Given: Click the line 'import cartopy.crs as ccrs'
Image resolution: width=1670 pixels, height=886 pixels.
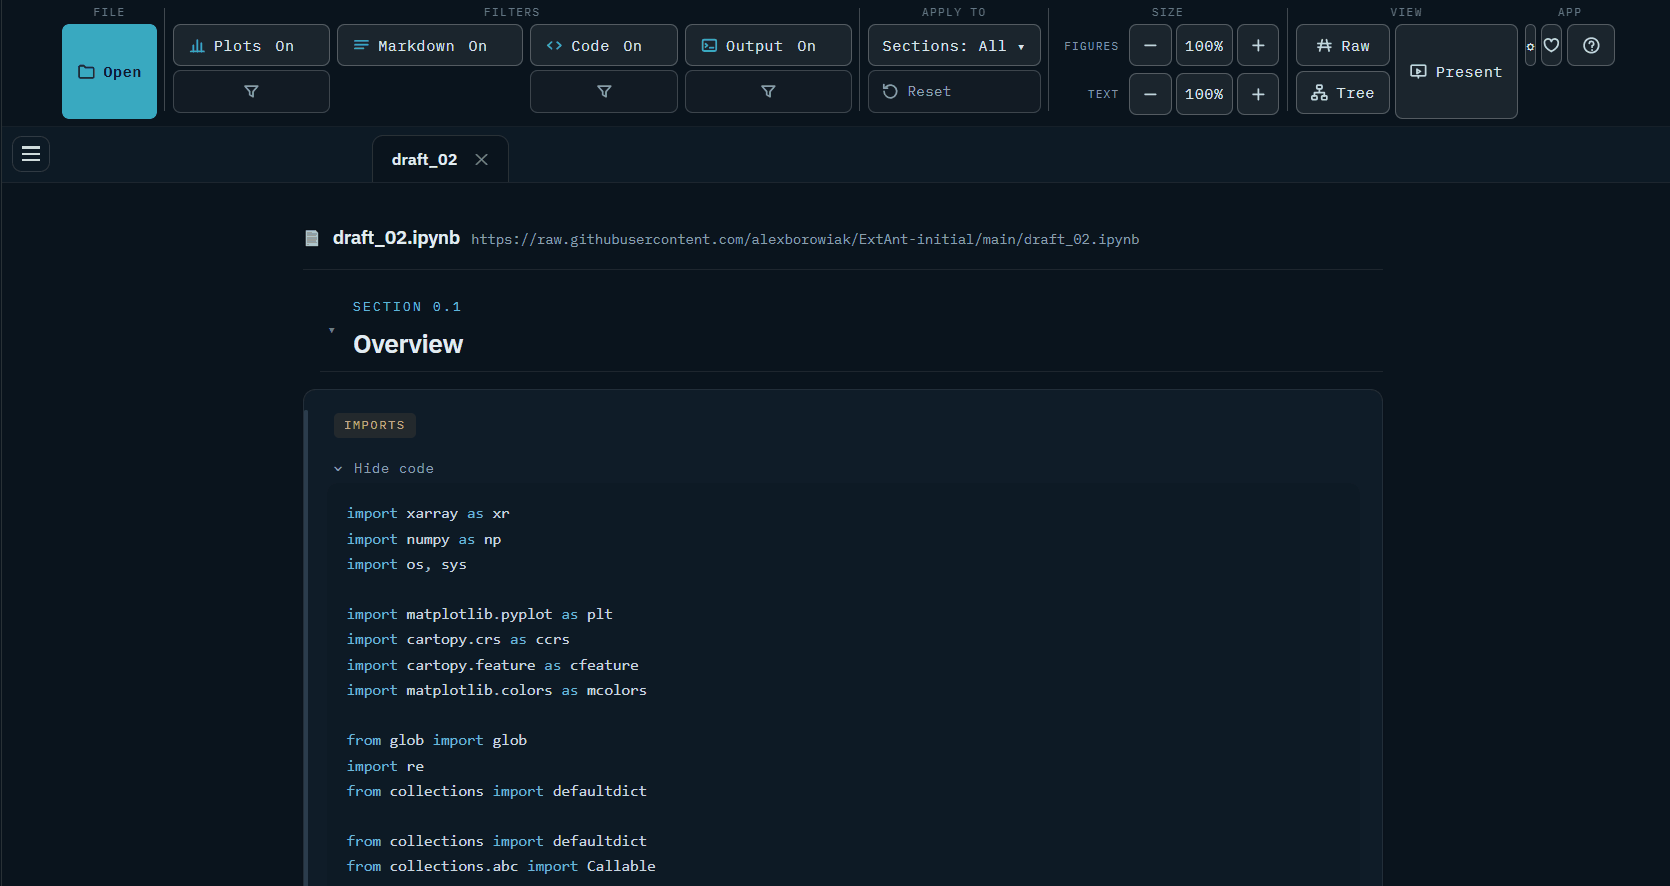Looking at the screenshot, I should point(458,640).
